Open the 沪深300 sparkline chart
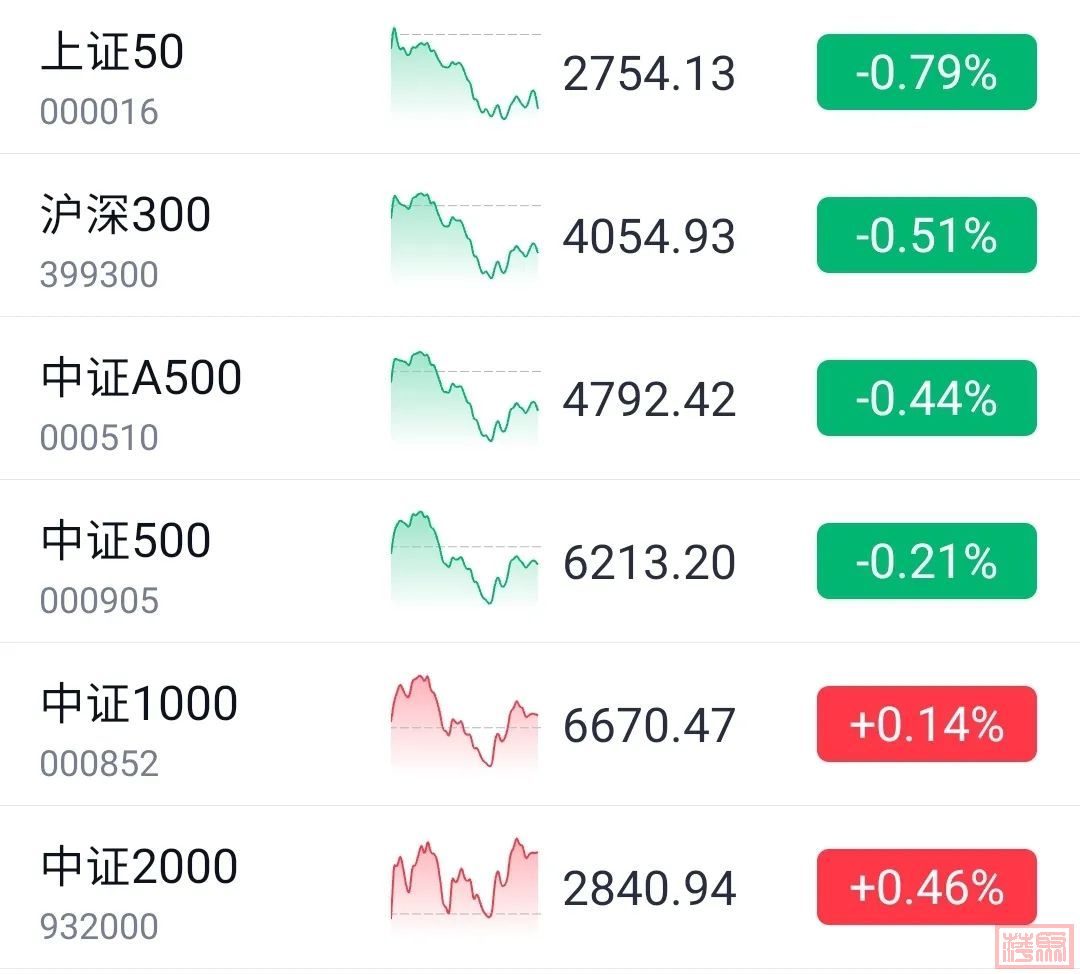 point(465,236)
